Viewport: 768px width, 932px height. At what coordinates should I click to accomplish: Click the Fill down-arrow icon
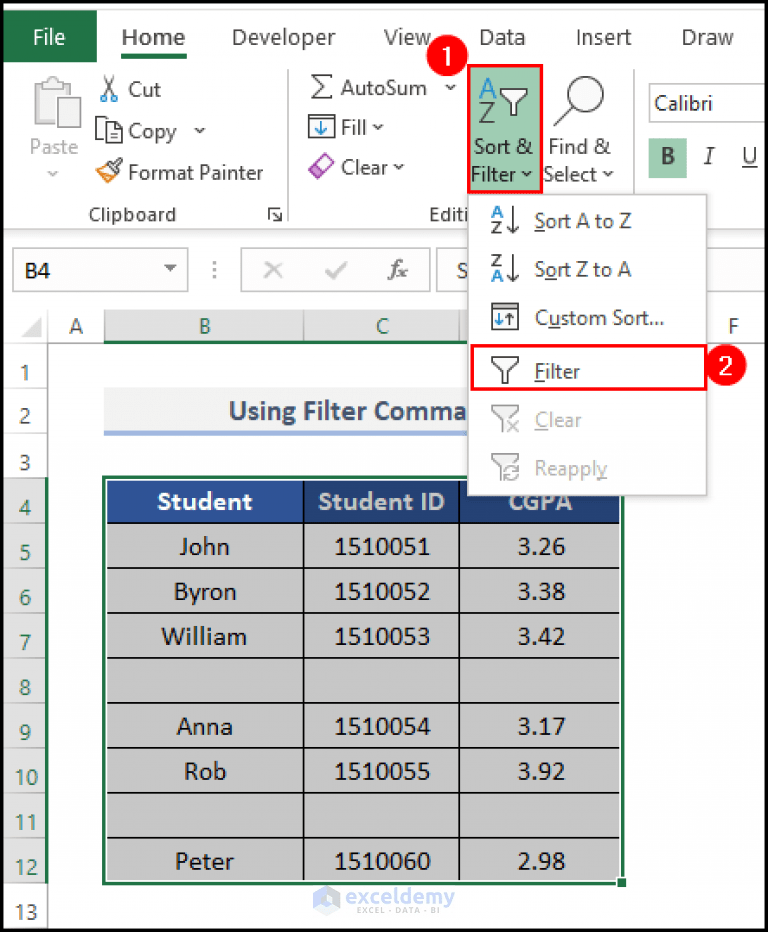tap(321, 127)
